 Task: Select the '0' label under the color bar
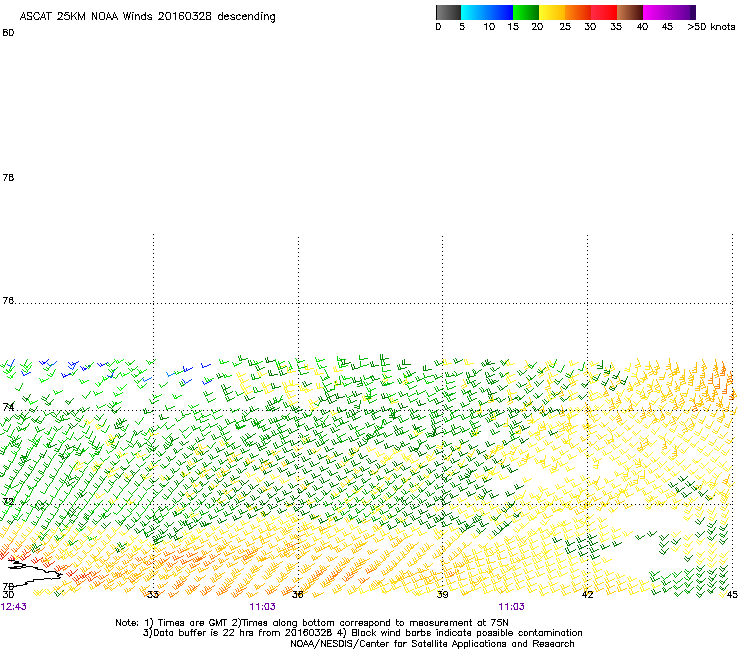[x=438, y=27]
